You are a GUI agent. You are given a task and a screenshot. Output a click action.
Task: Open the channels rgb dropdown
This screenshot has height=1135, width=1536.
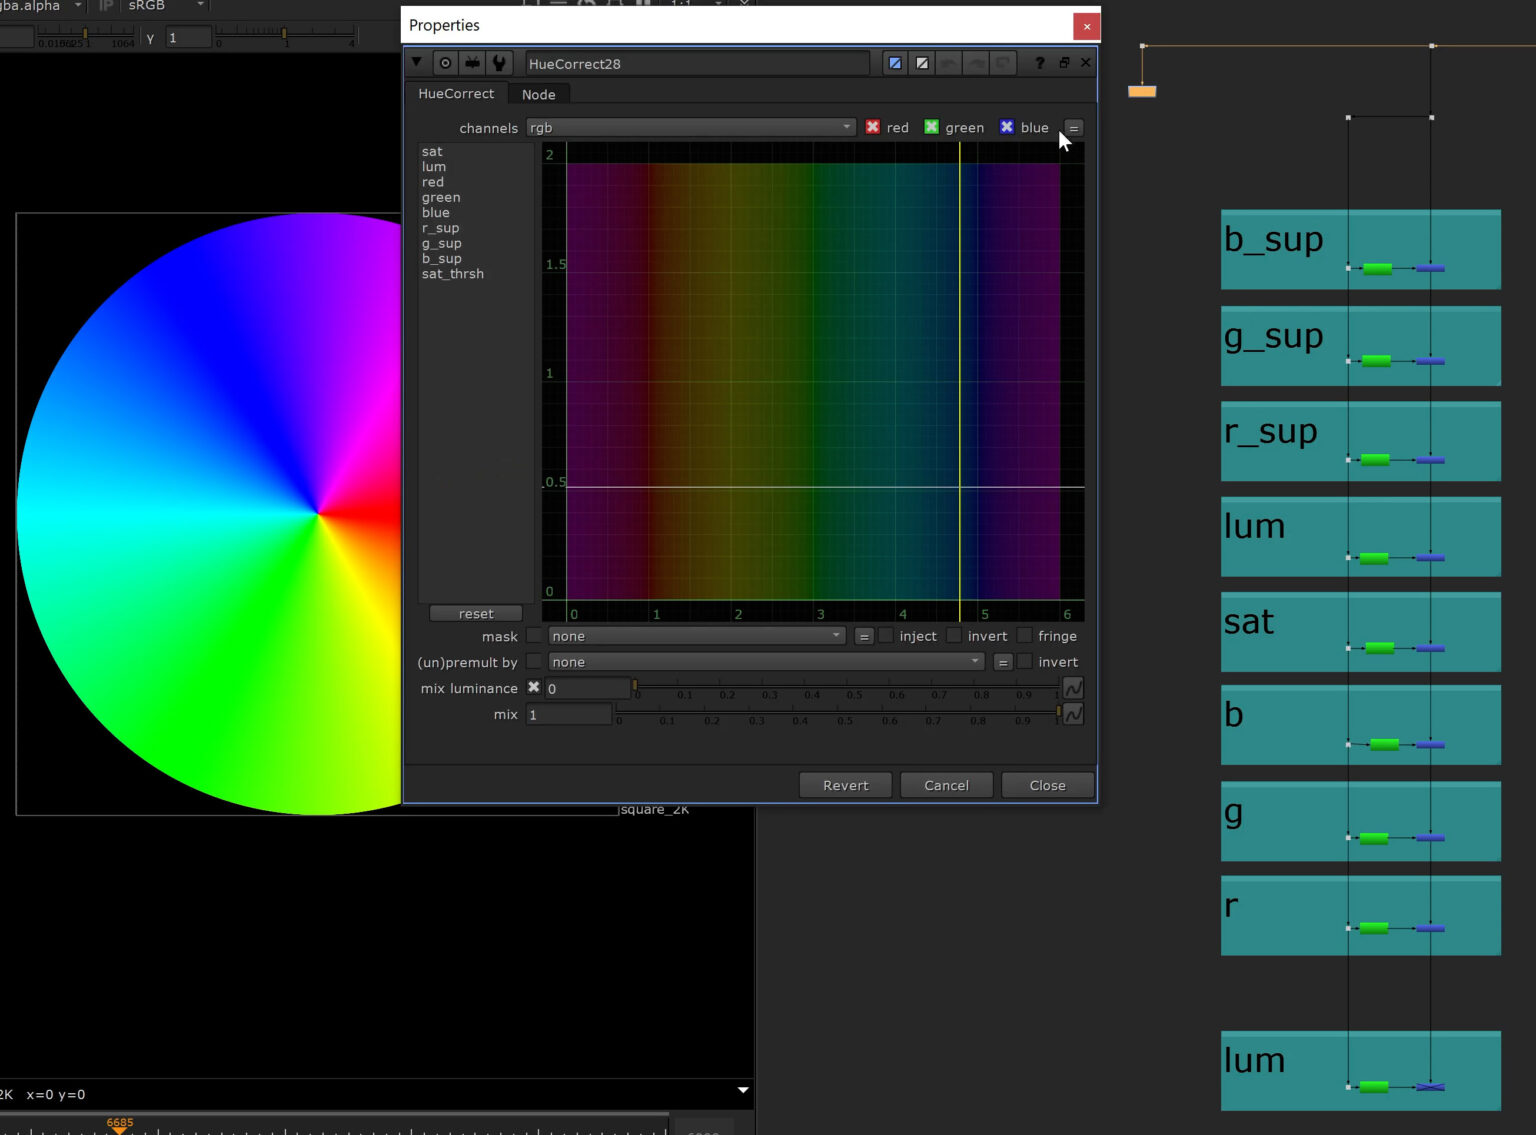pyautogui.click(x=690, y=127)
